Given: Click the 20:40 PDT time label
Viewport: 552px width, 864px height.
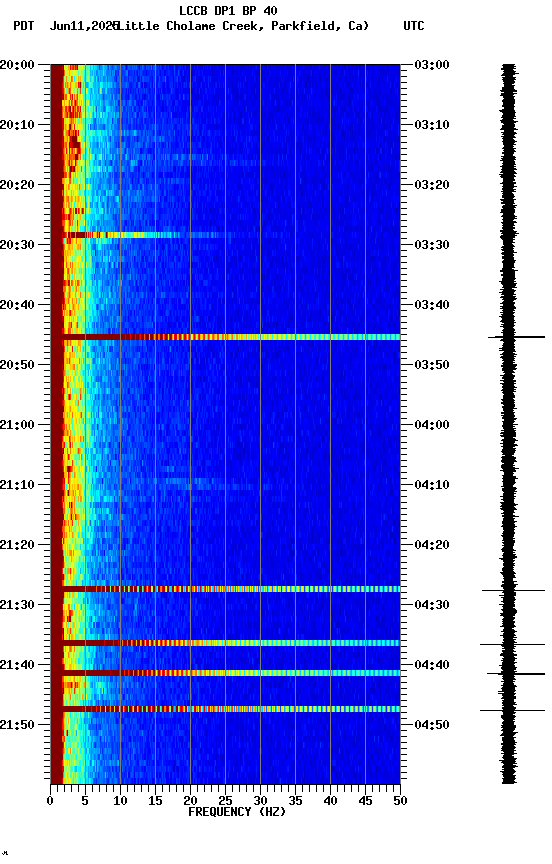Looking at the screenshot, I should pos(17,305).
